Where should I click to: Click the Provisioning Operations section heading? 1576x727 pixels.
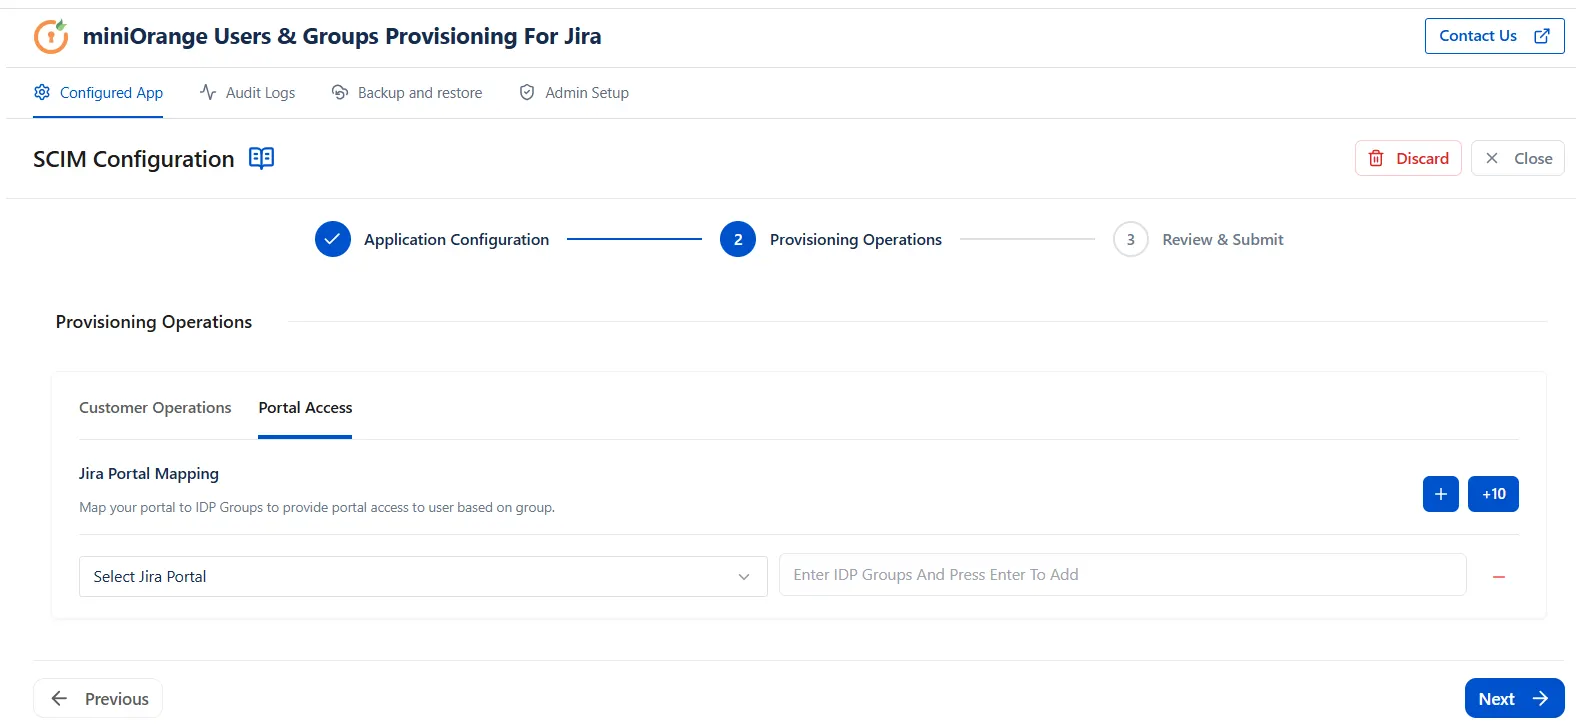[x=154, y=322]
